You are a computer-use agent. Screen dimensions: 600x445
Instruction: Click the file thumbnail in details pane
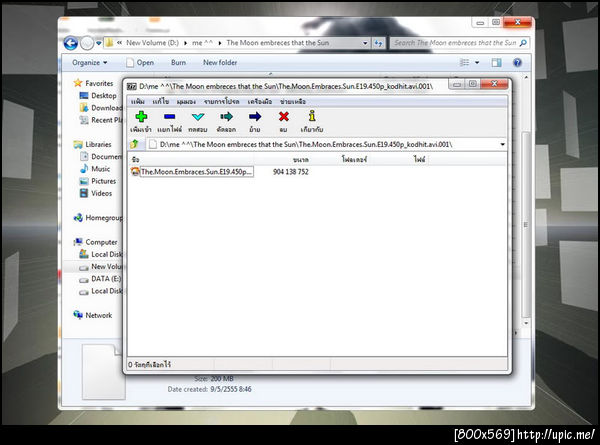(103, 372)
